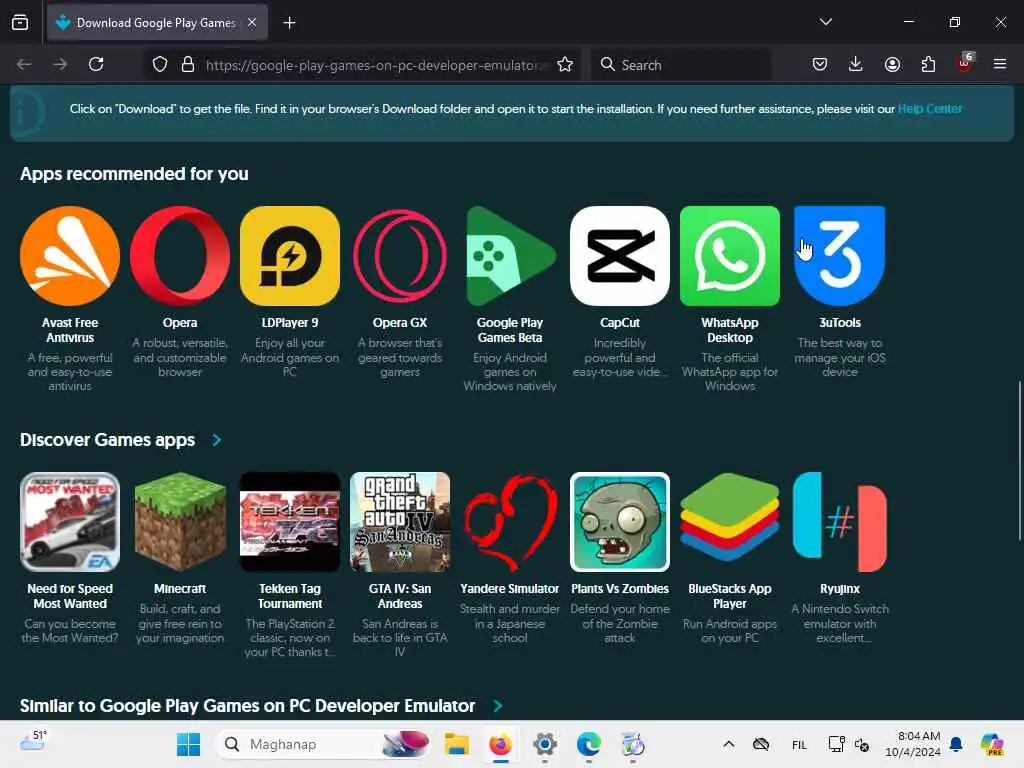
Task: Open the Opera browser icon
Action: click(x=180, y=256)
